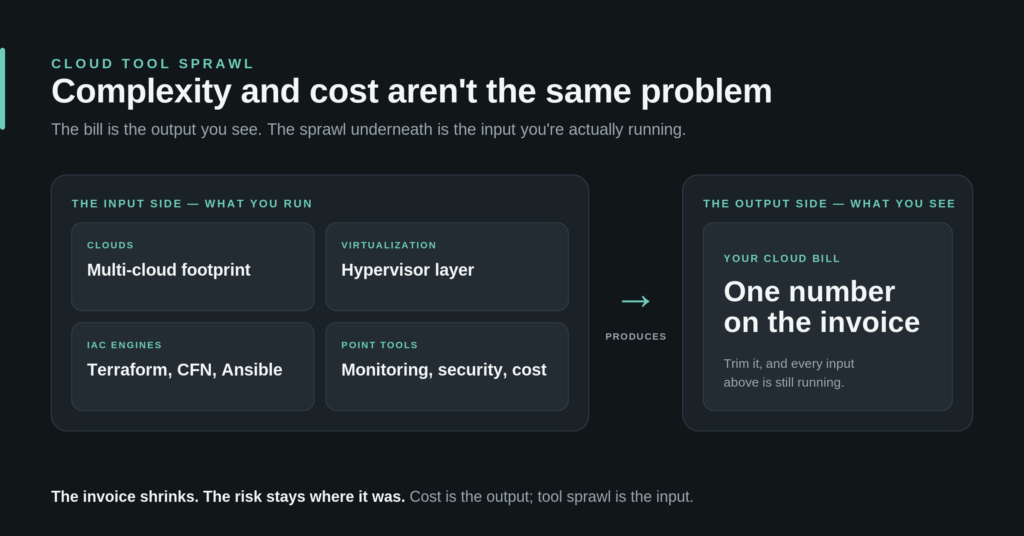Select the input side panel heading
Screen dimensions: 1024x536
pos(192,204)
